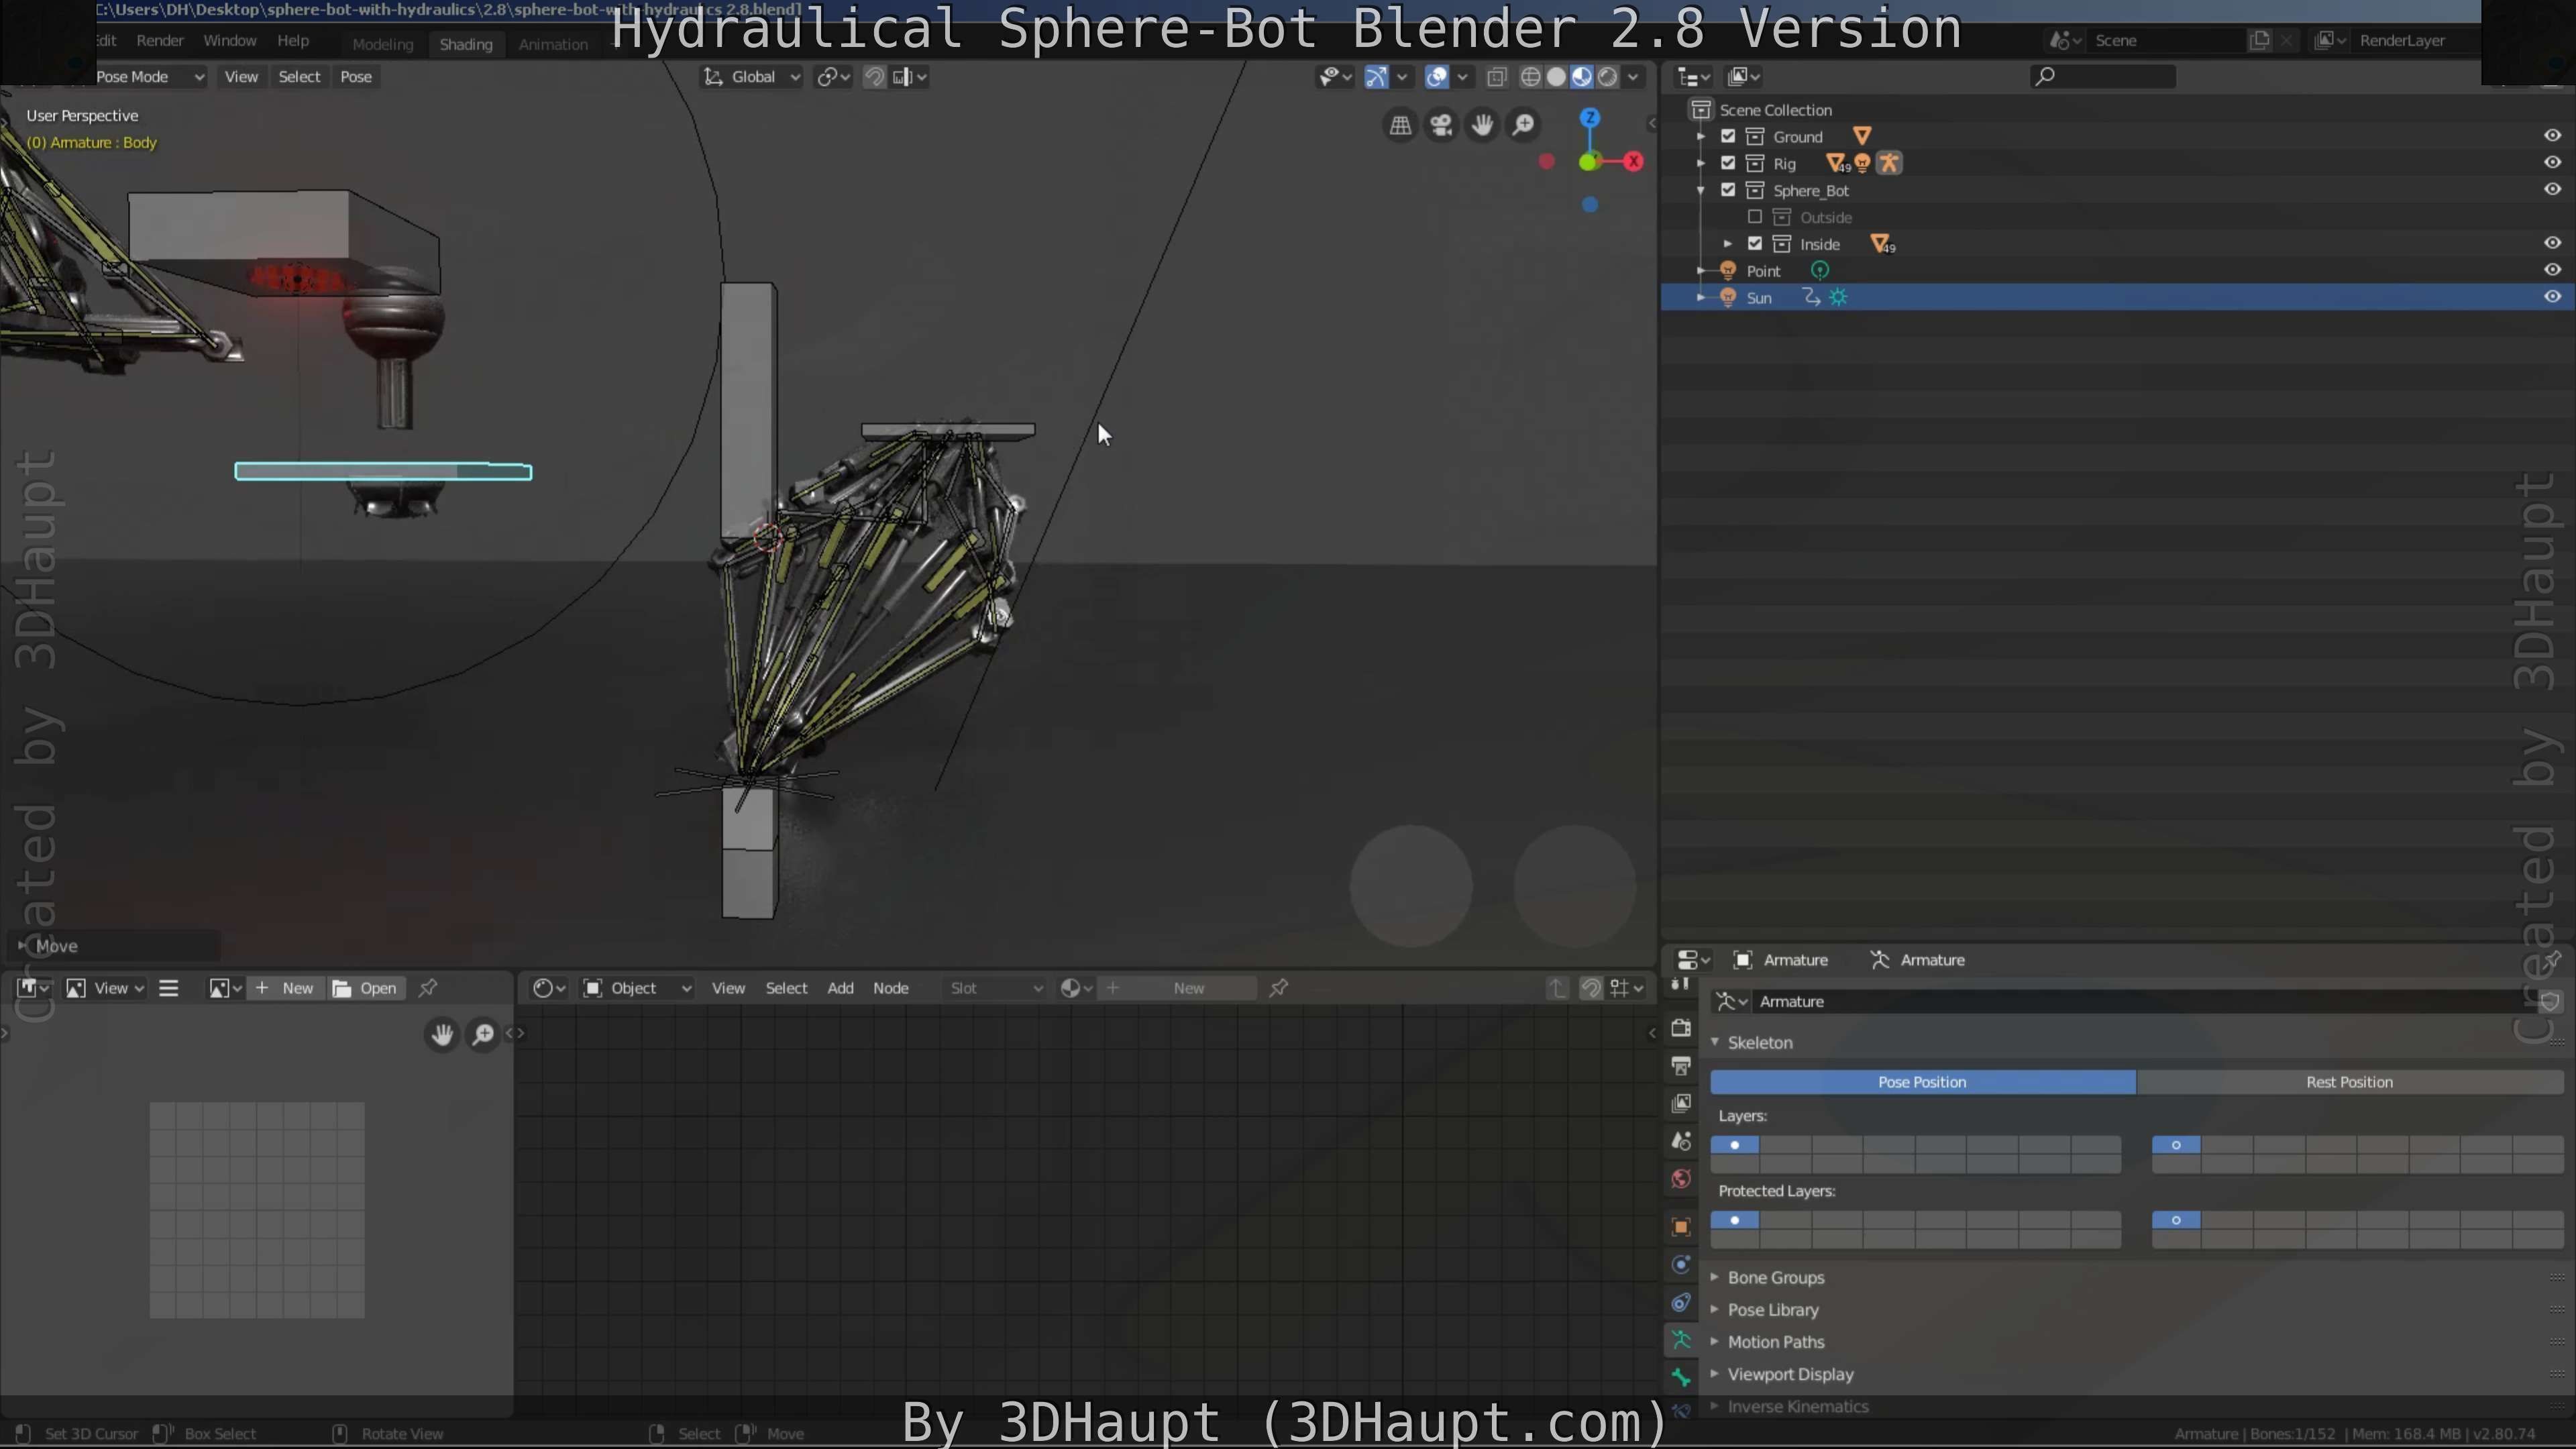Open the Object Constraints properties tab icon

pyautogui.click(x=1681, y=1303)
